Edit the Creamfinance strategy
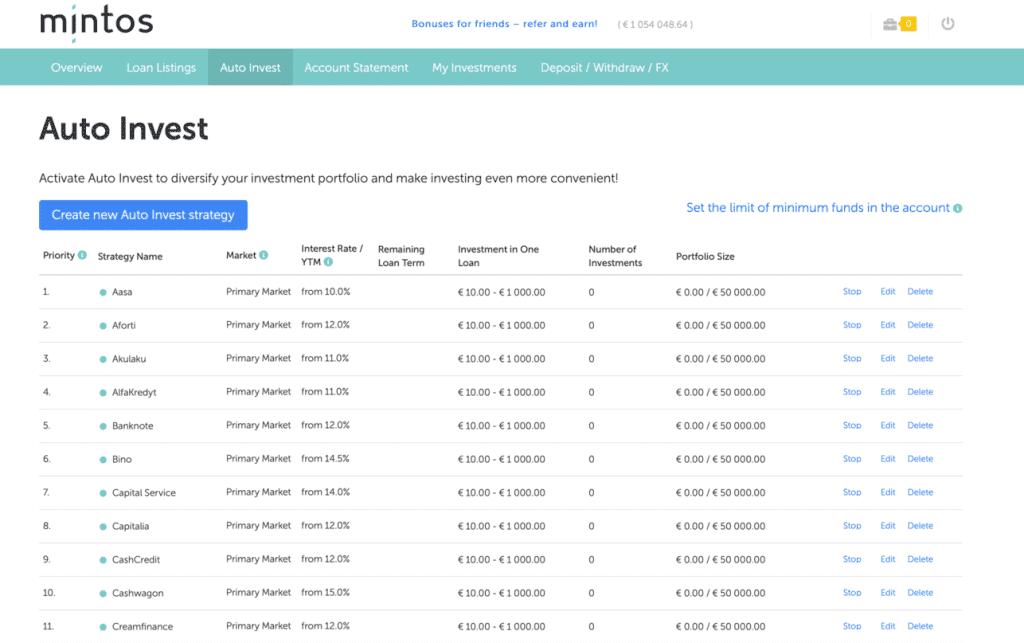 [x=888, y=626]
